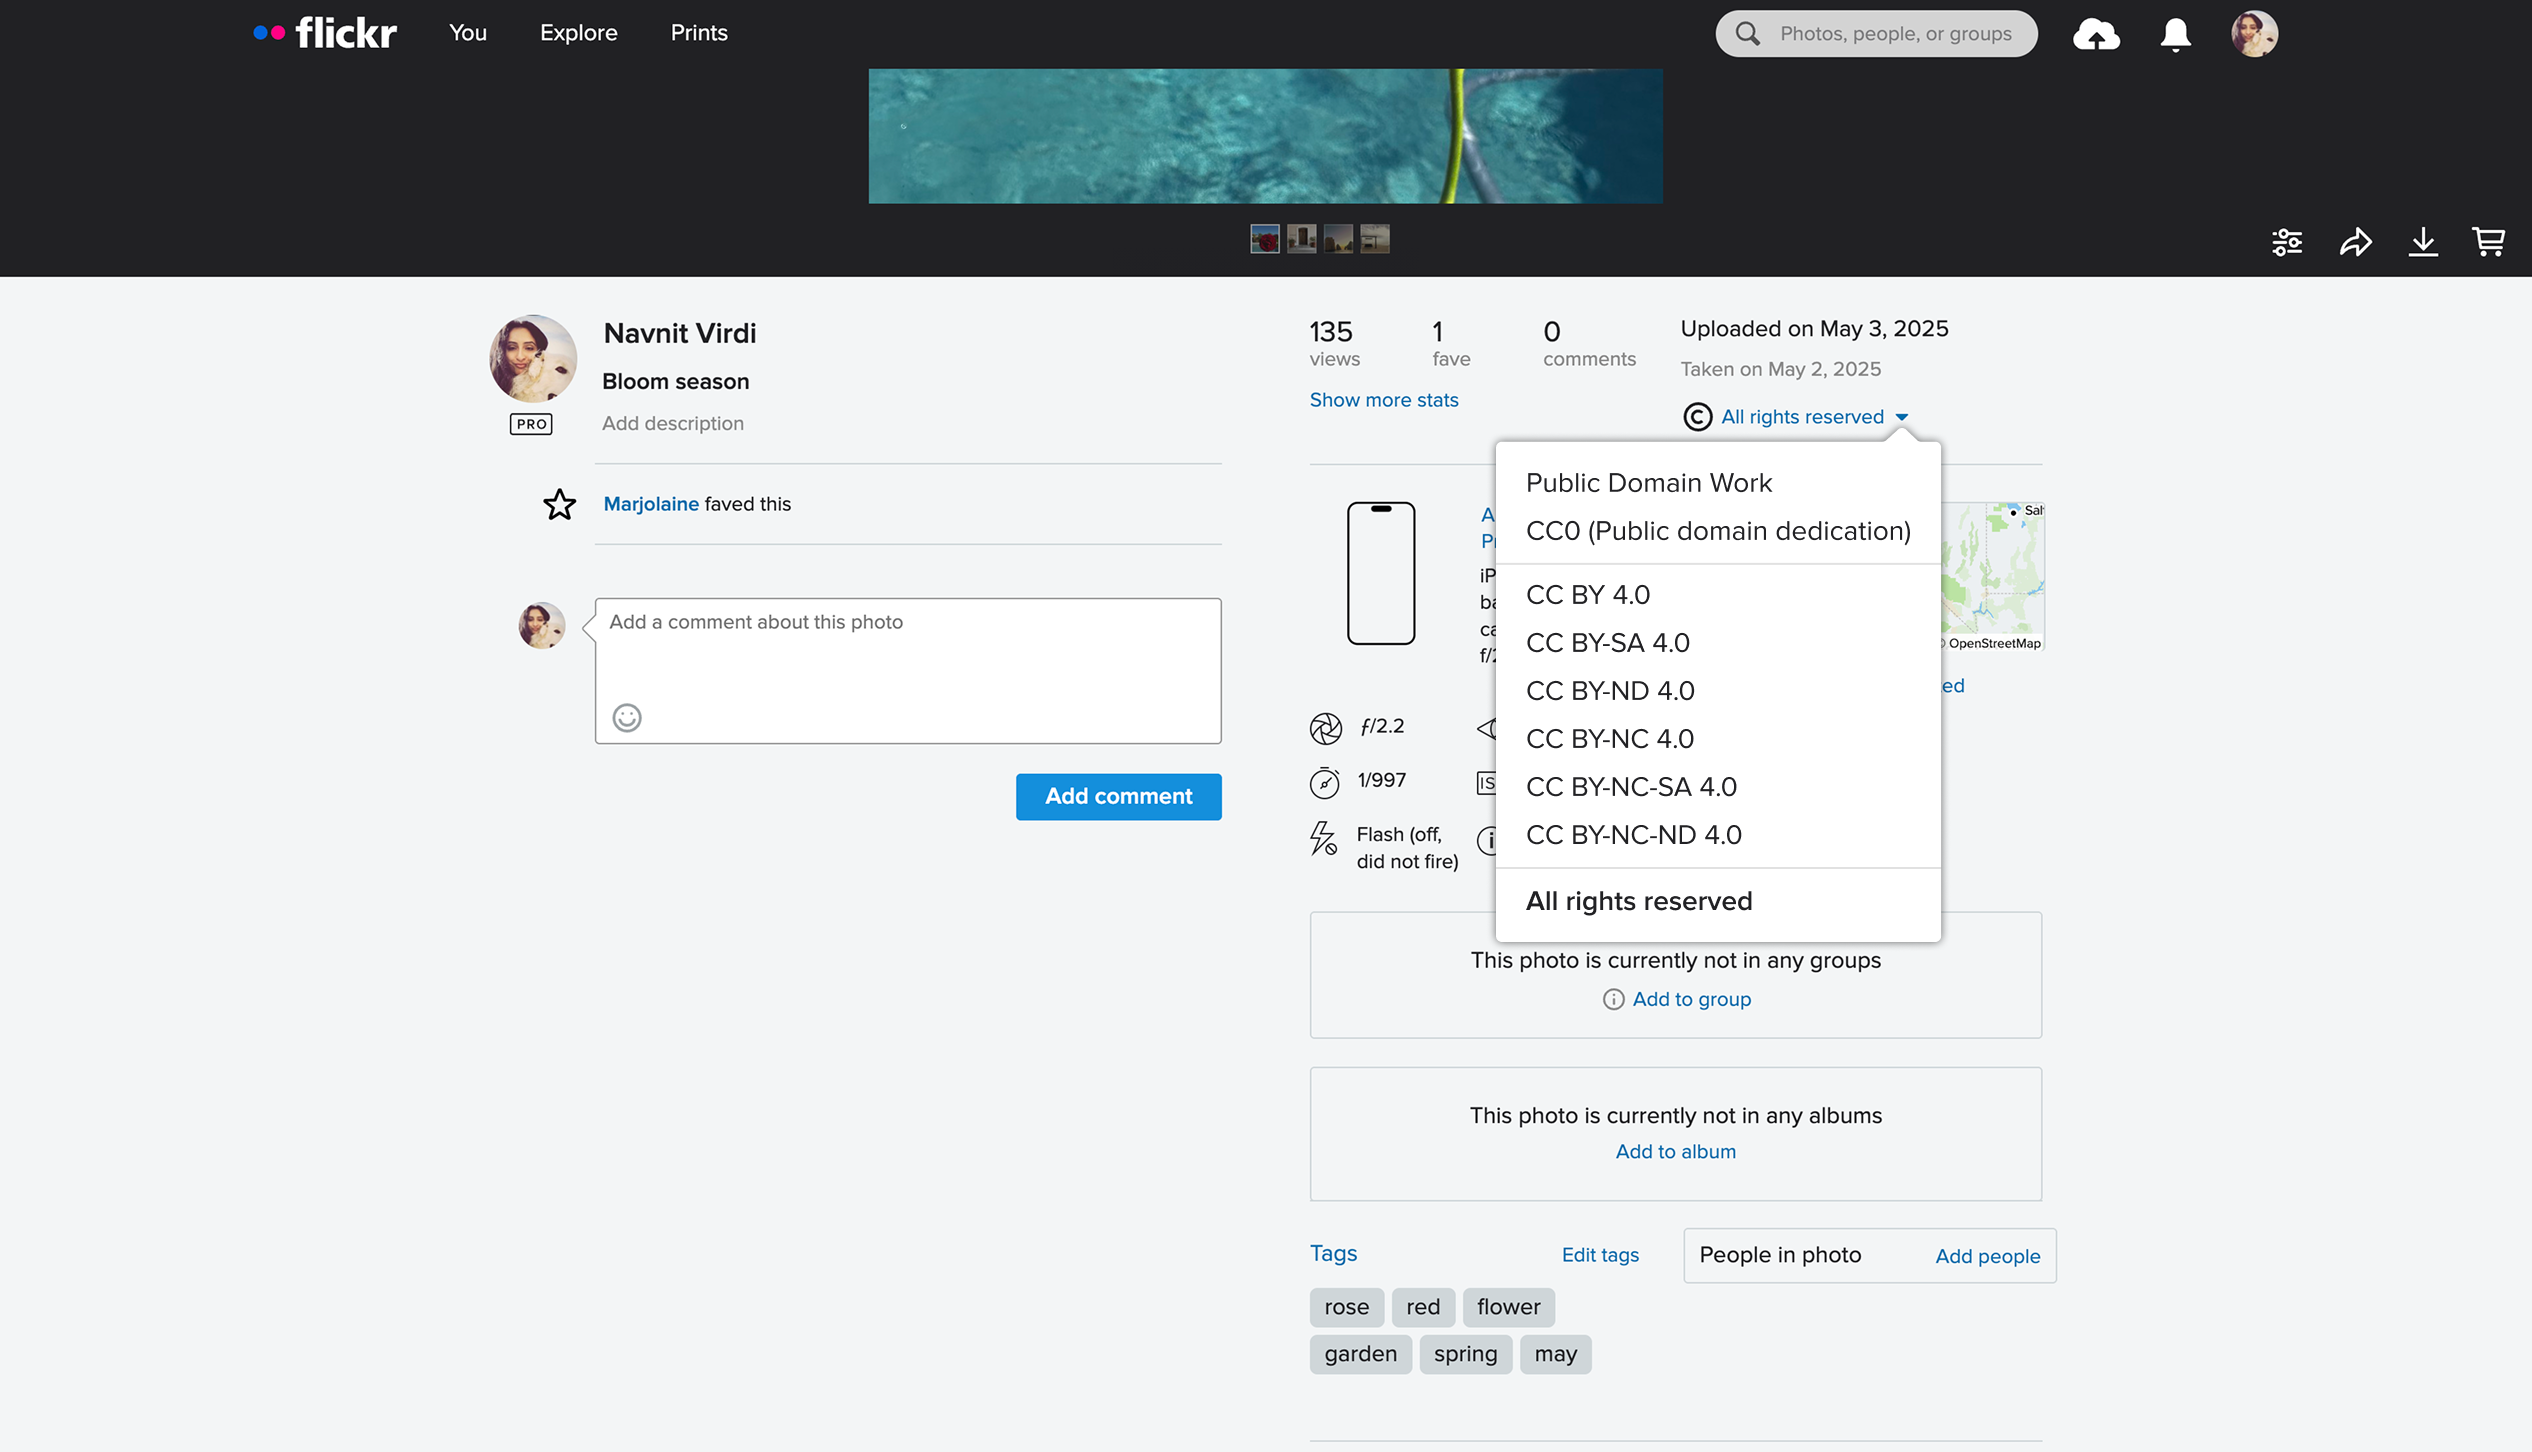Screen dimensions: 2532x1452
Task: Click the Add comment button
Action: 1118,796
